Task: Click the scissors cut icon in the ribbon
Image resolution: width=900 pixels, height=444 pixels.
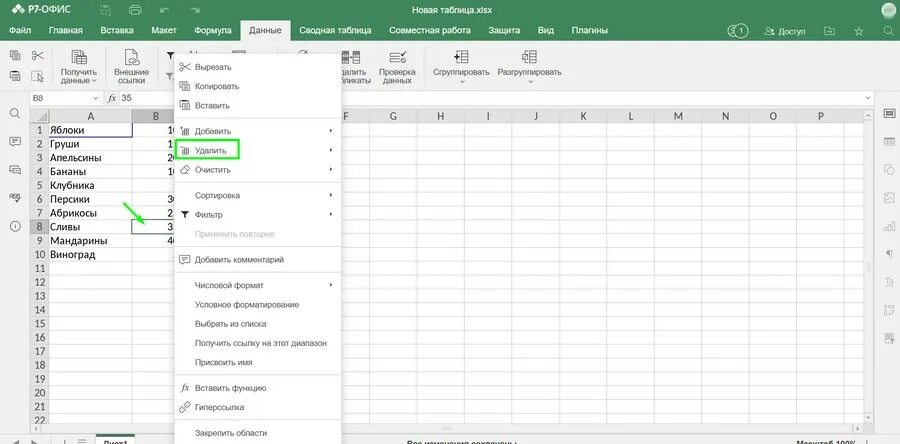Action: 37,56
